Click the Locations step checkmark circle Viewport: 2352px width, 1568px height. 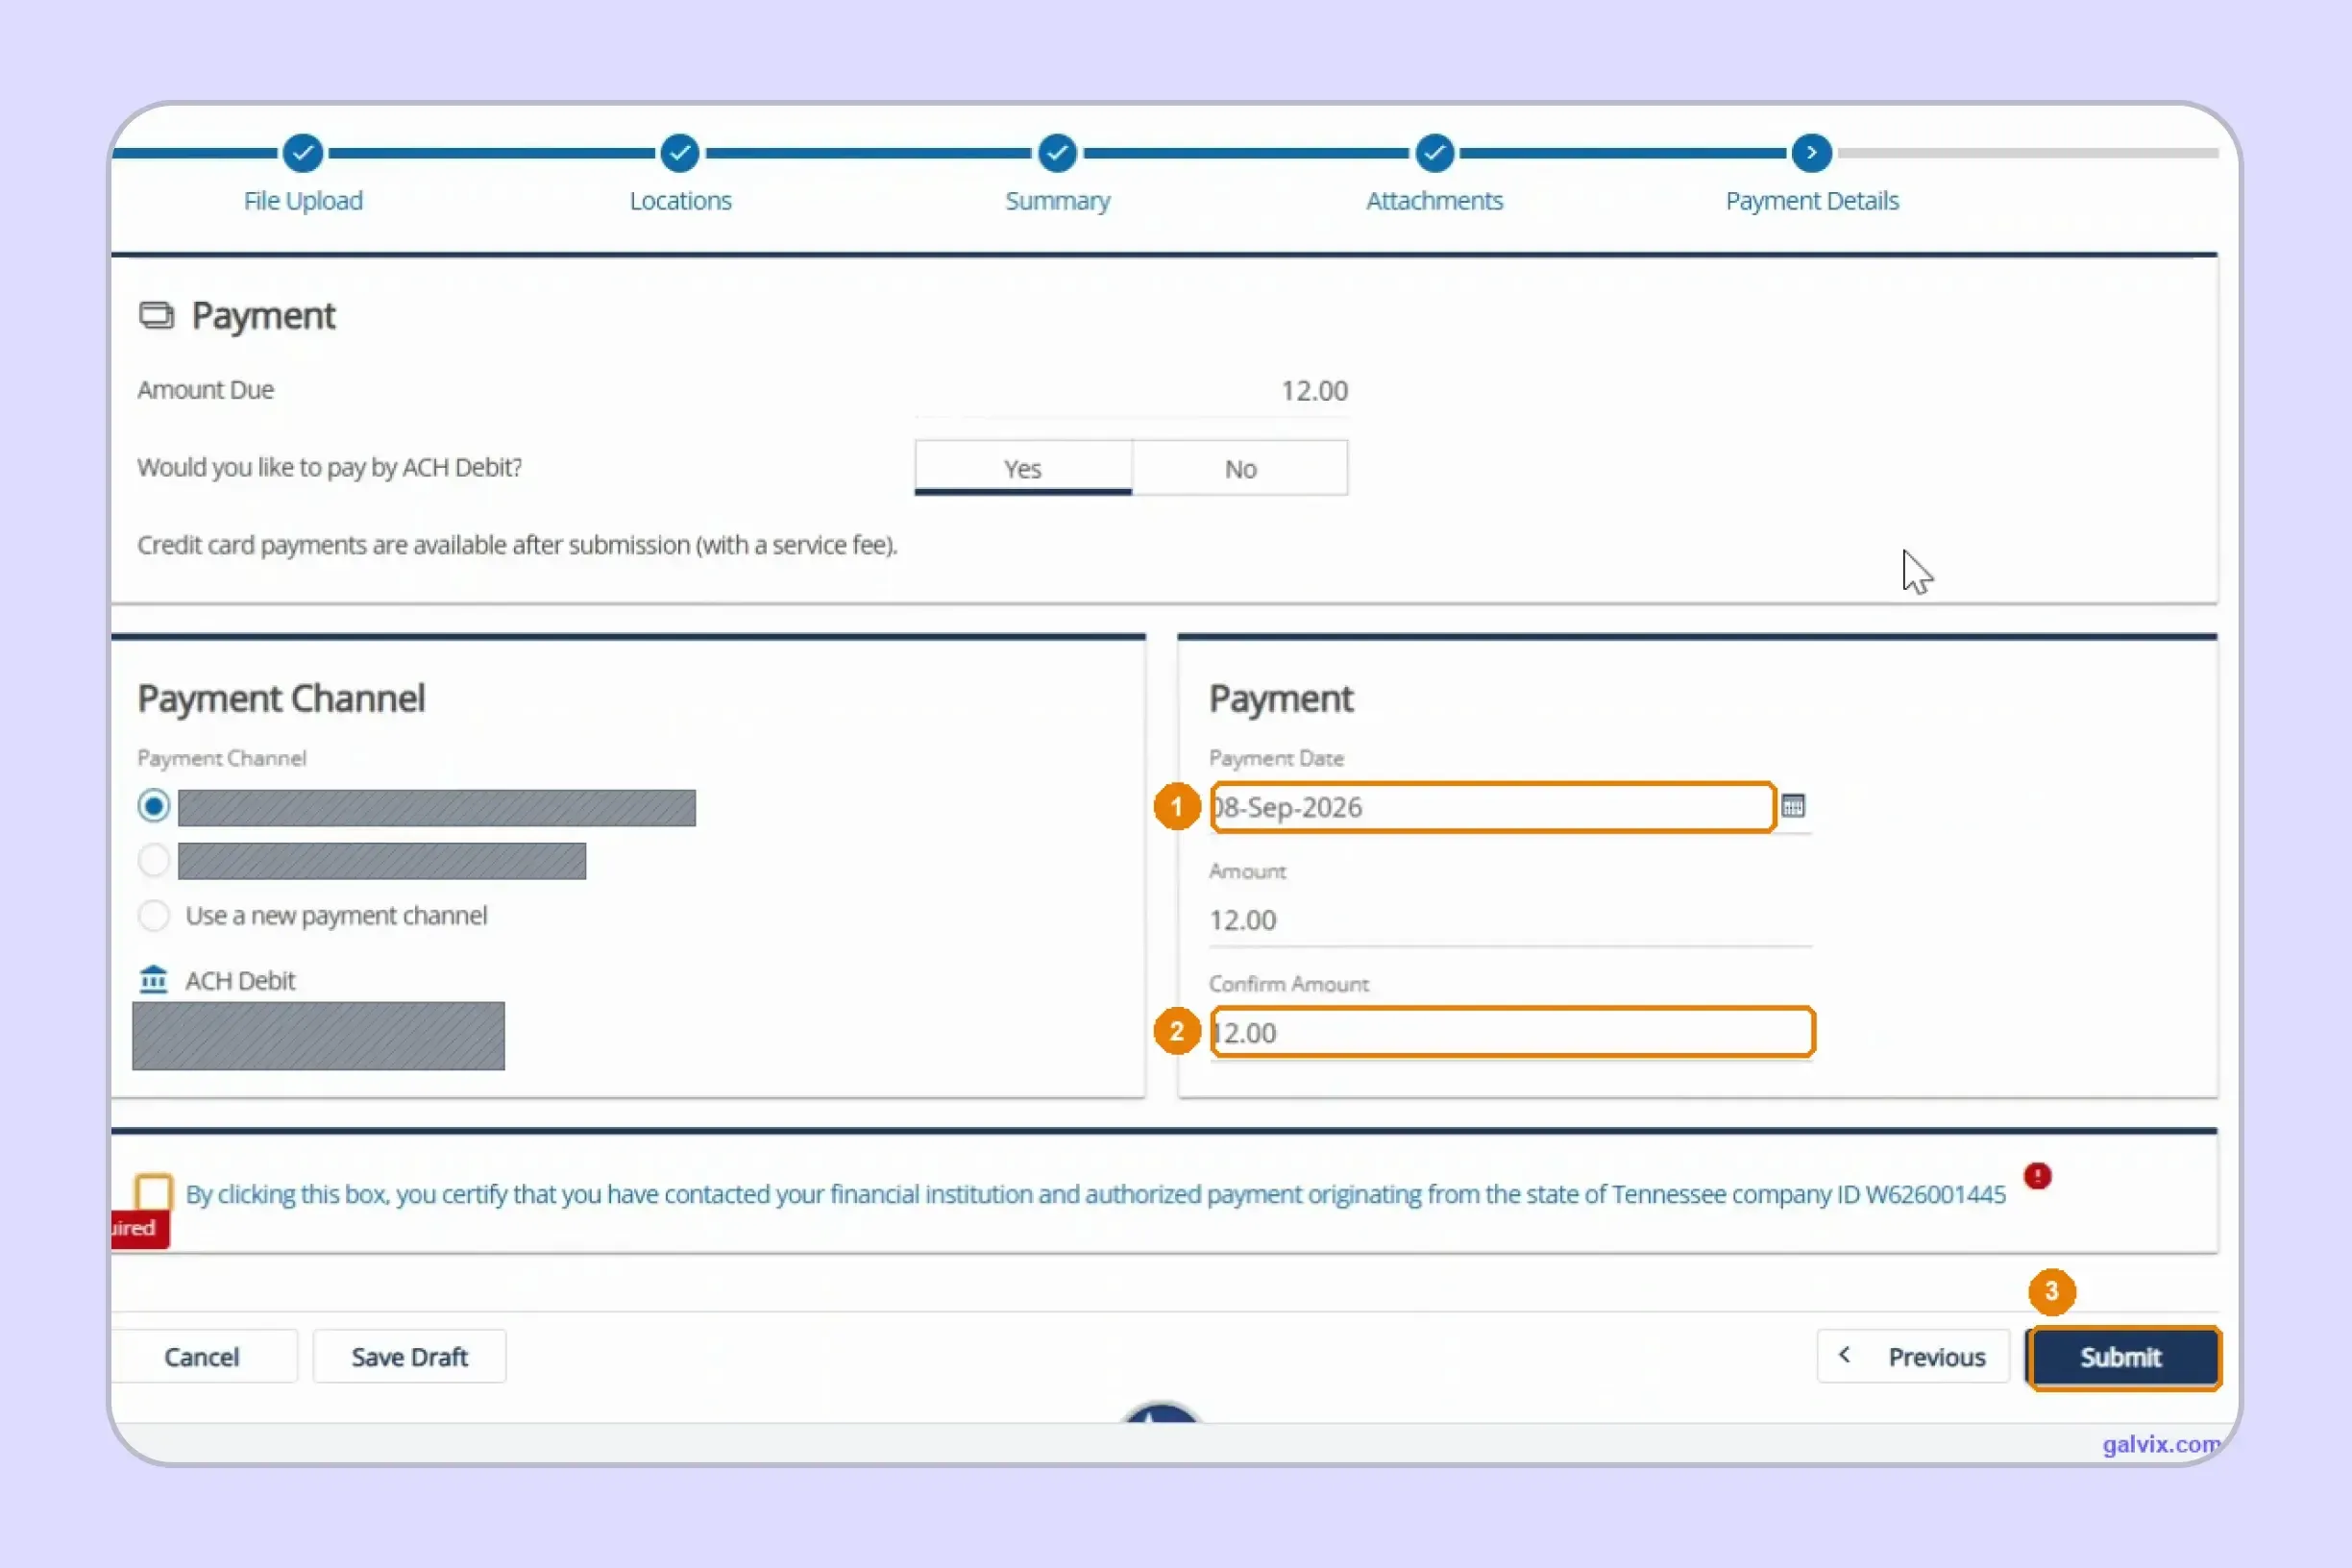680,153
